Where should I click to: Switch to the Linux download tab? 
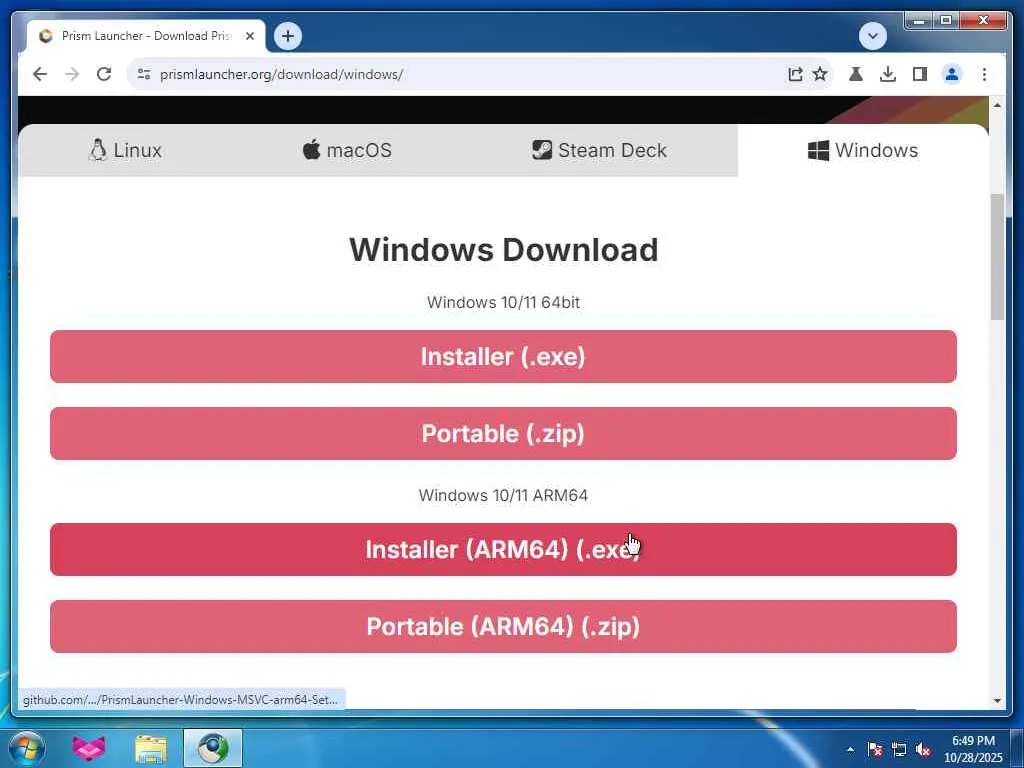tap(125, 150)
